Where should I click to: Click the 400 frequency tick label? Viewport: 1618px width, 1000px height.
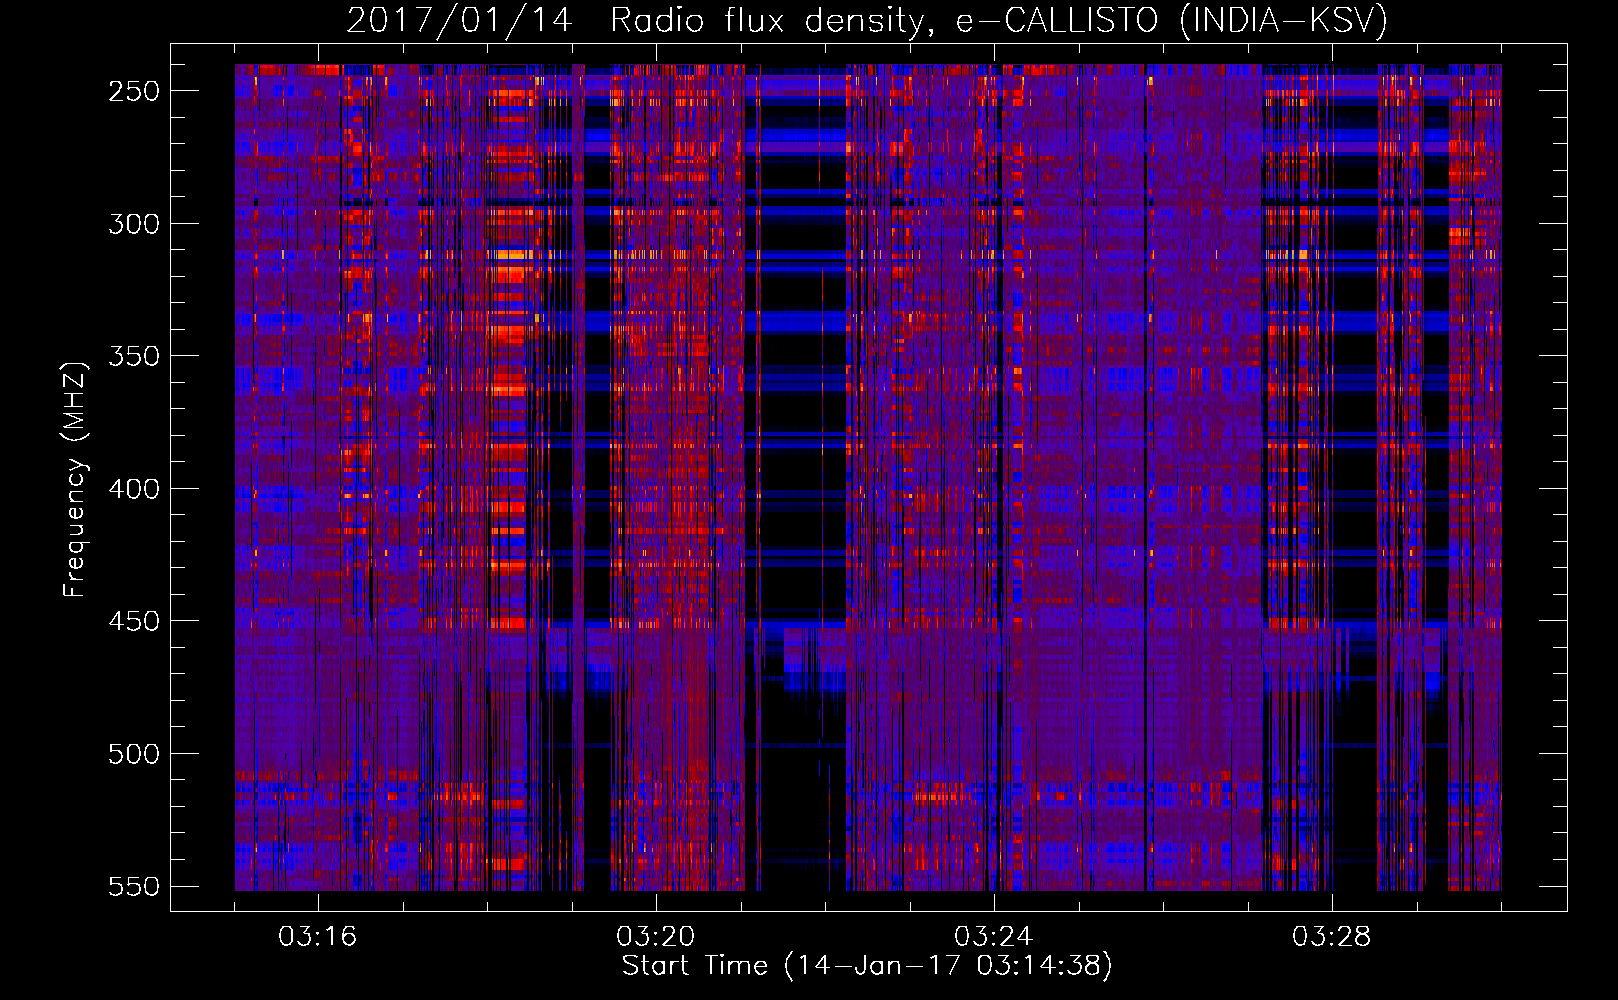[134, 489]
